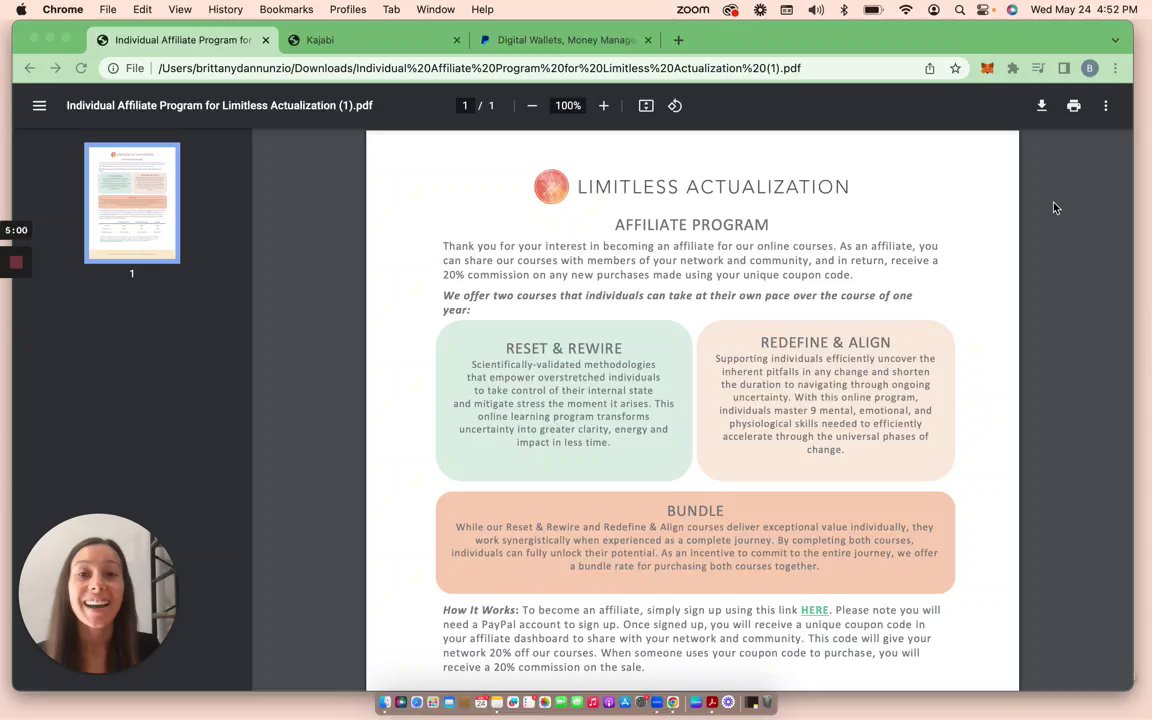Open the Profiles menu
This screenshot has height=720, width=1152.
[348, 10]
